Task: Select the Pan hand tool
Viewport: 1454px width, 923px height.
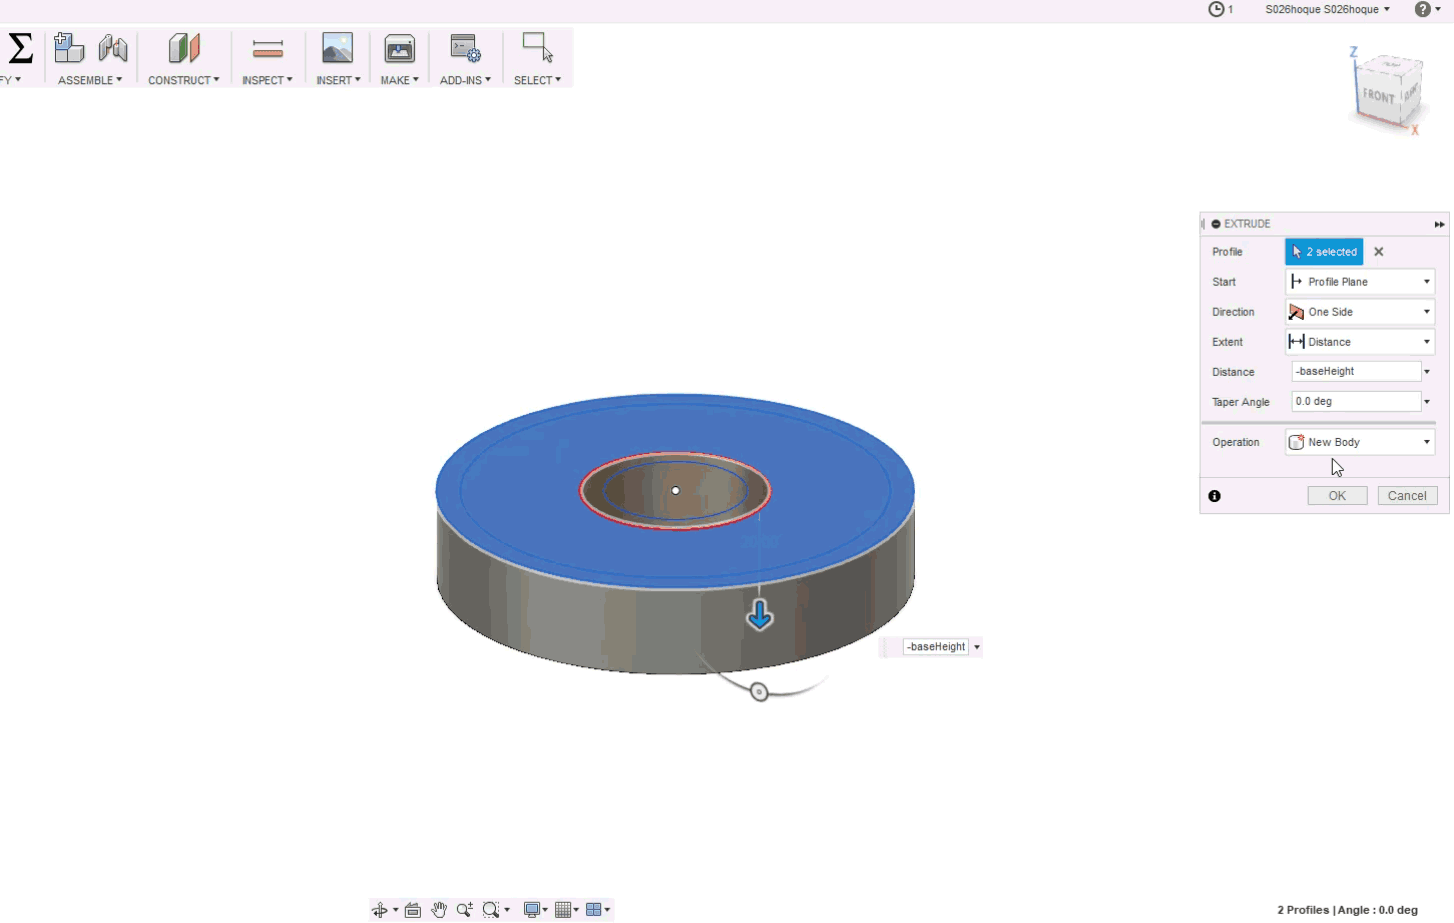Action: (439, 910)
